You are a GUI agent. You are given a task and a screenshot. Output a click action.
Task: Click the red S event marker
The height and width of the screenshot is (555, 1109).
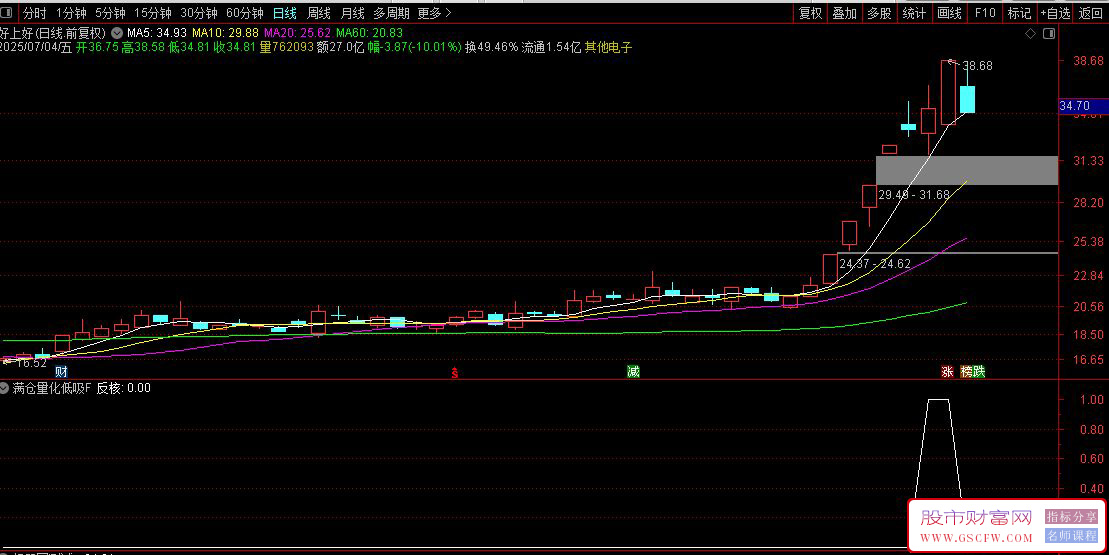455,373
